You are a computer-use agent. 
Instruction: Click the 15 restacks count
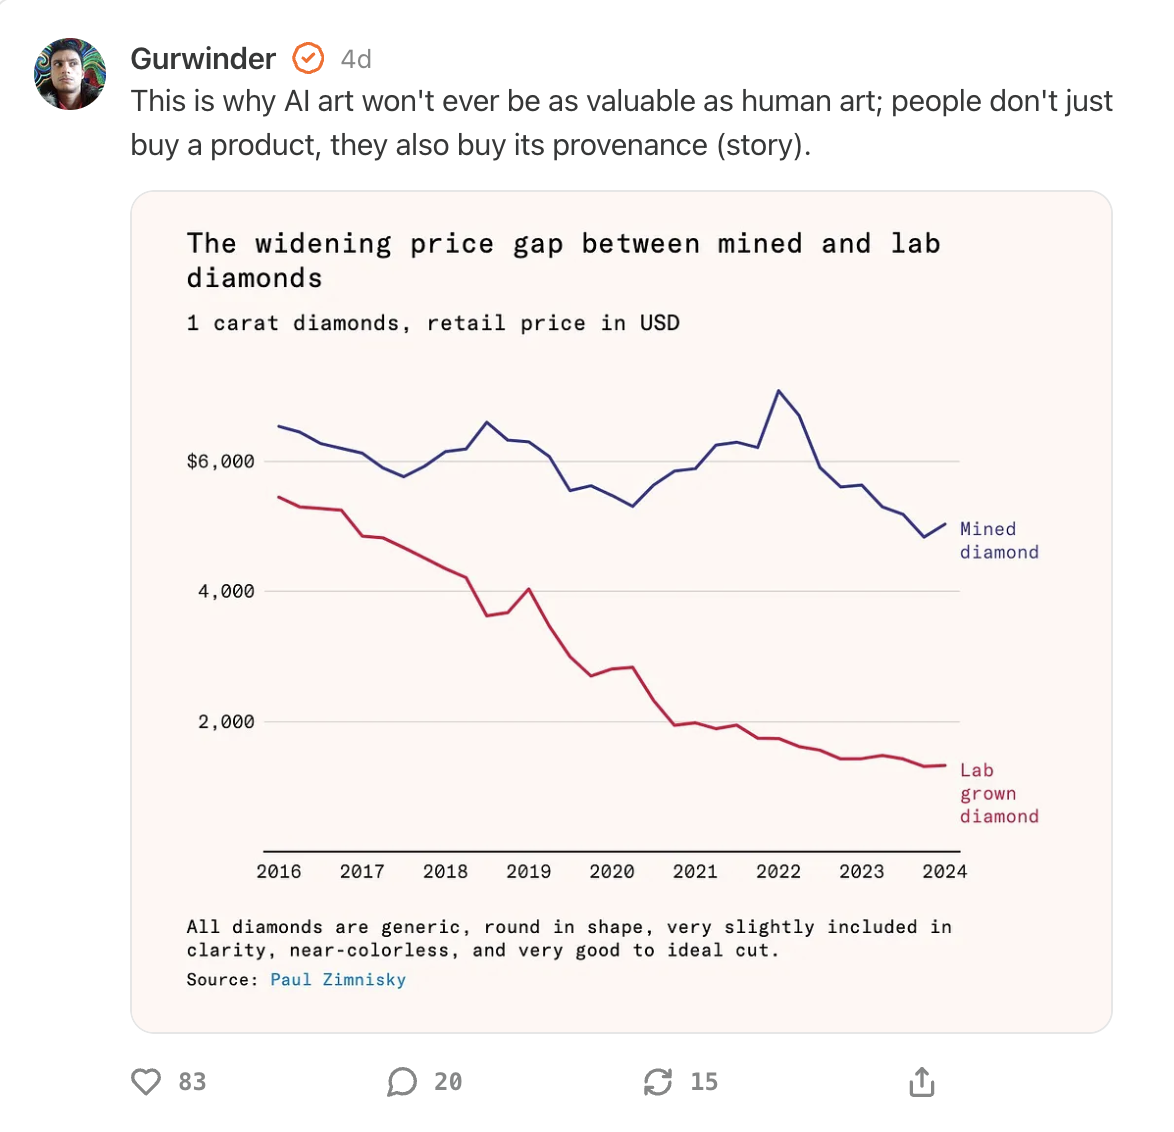[x=704, y=1082]
